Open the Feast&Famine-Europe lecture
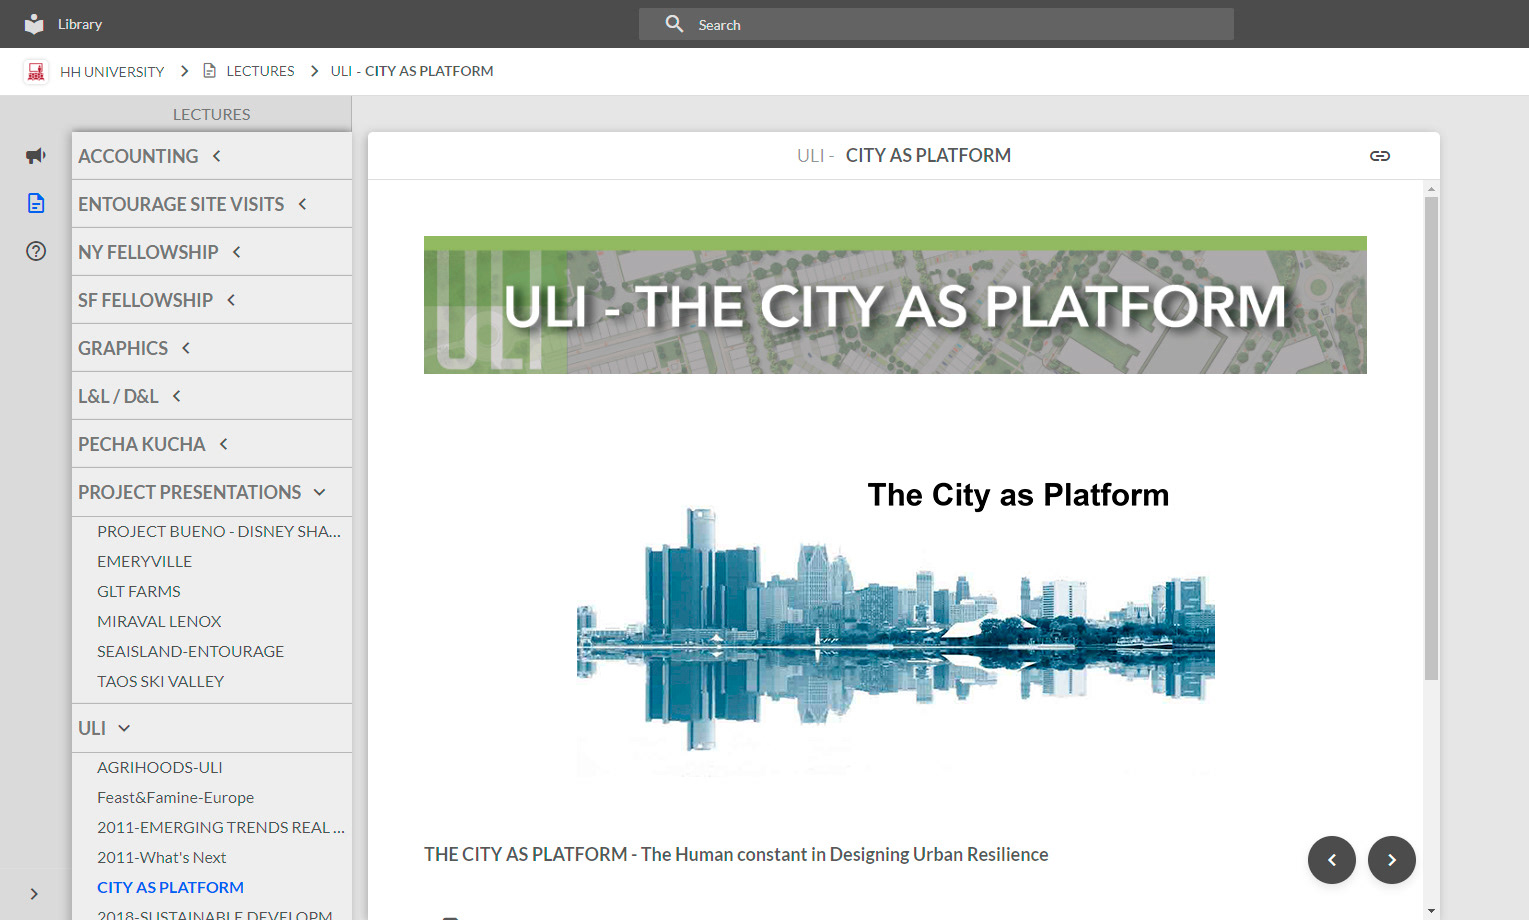The height and width of the screenshot is (920, 1529). point(175,797)
